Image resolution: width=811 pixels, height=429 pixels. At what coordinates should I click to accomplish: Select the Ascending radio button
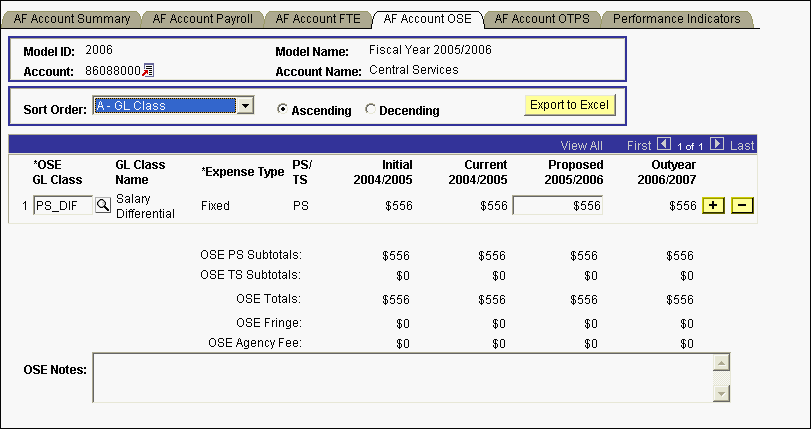point(283,109)
